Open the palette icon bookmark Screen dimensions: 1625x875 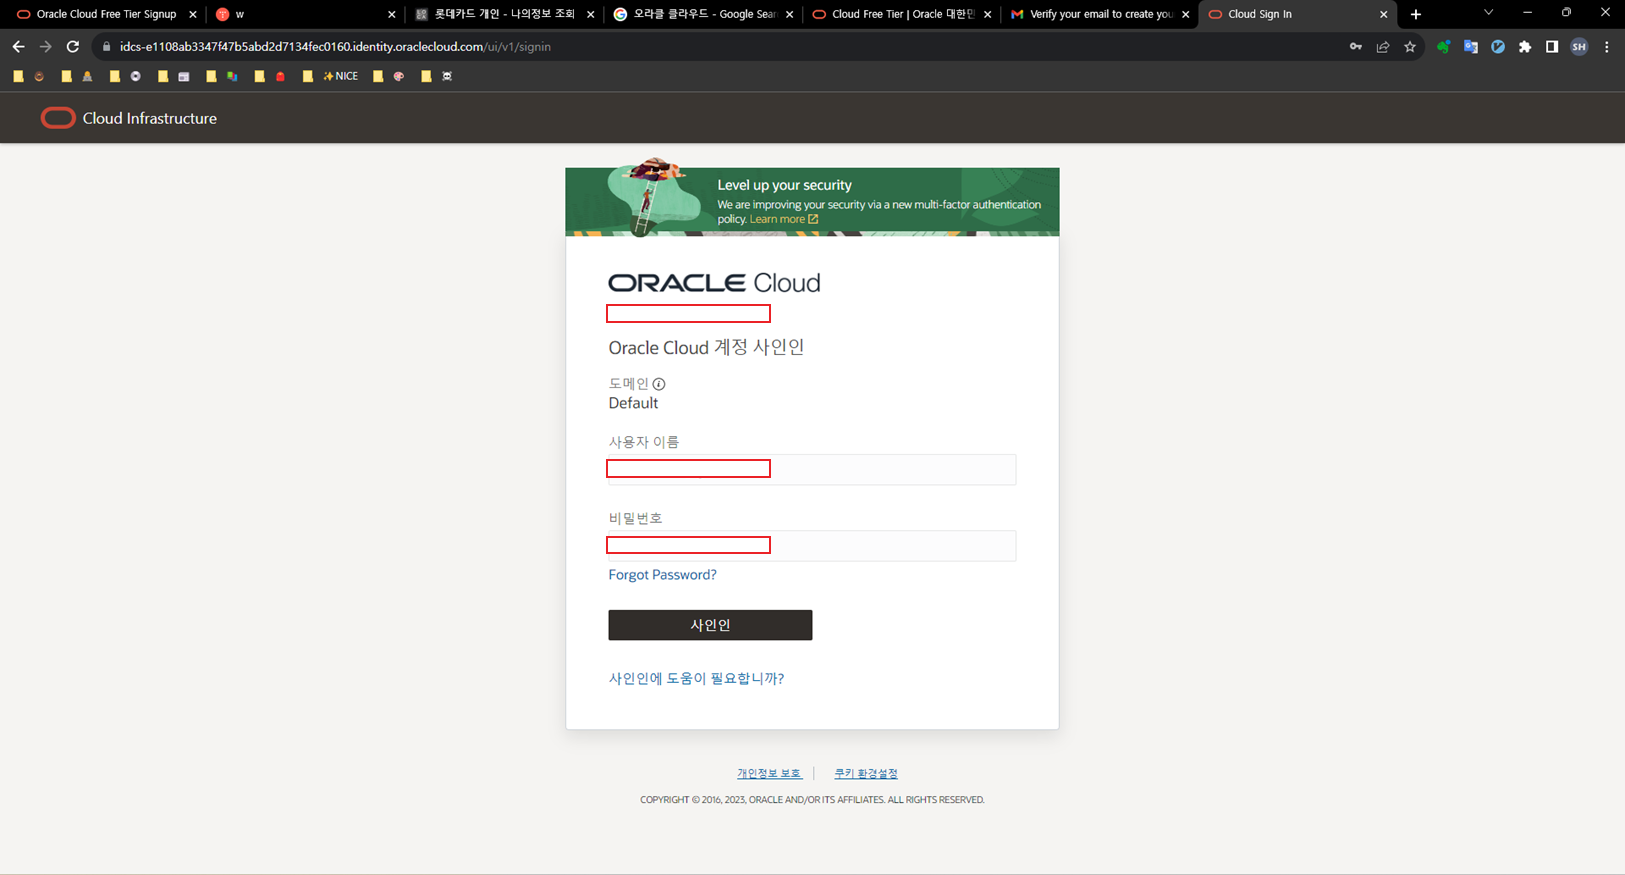[x=399, y=76]
